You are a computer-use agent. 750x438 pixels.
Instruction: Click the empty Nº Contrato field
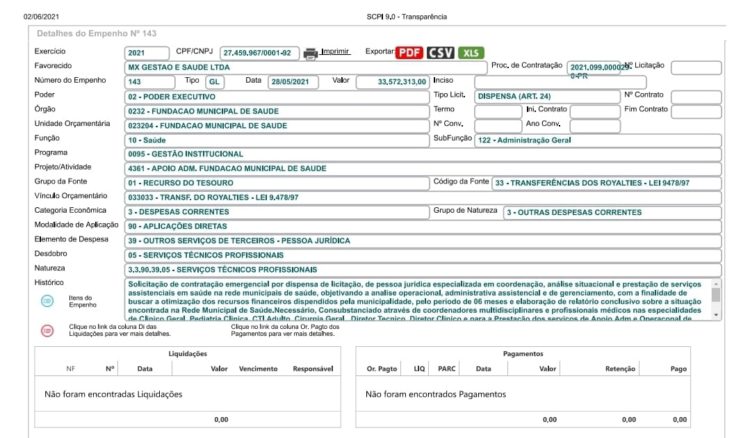point(696,97)
